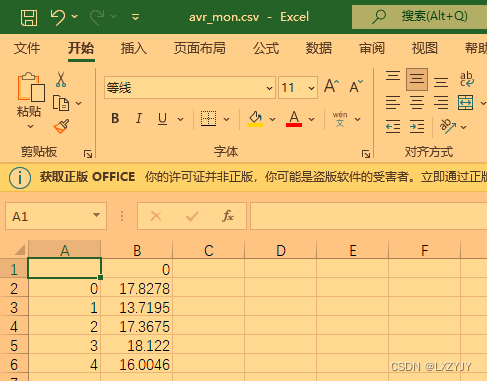Viewport: 487px width, 381px height.
Task: Switch to the 视图 tab
Action: [425, 48]
